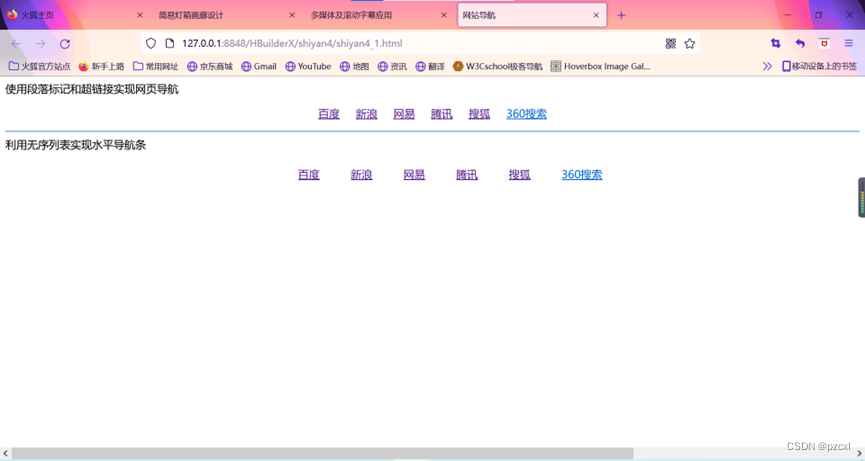865x461 pixels.
Task: Click the page info document icon
Action: (170, 44)
